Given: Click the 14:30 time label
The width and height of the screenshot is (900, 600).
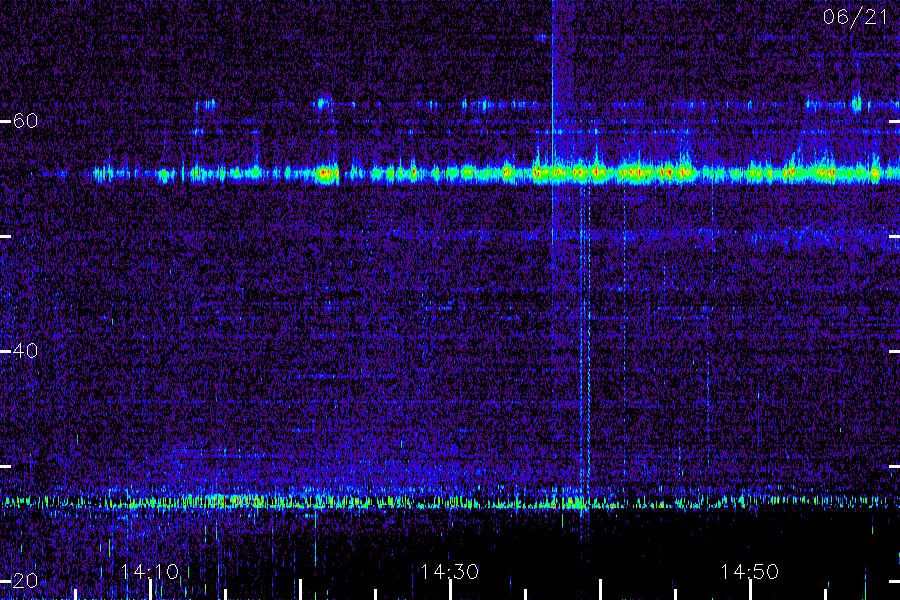Looking at the screenshot, I should (x=449, y=572).
